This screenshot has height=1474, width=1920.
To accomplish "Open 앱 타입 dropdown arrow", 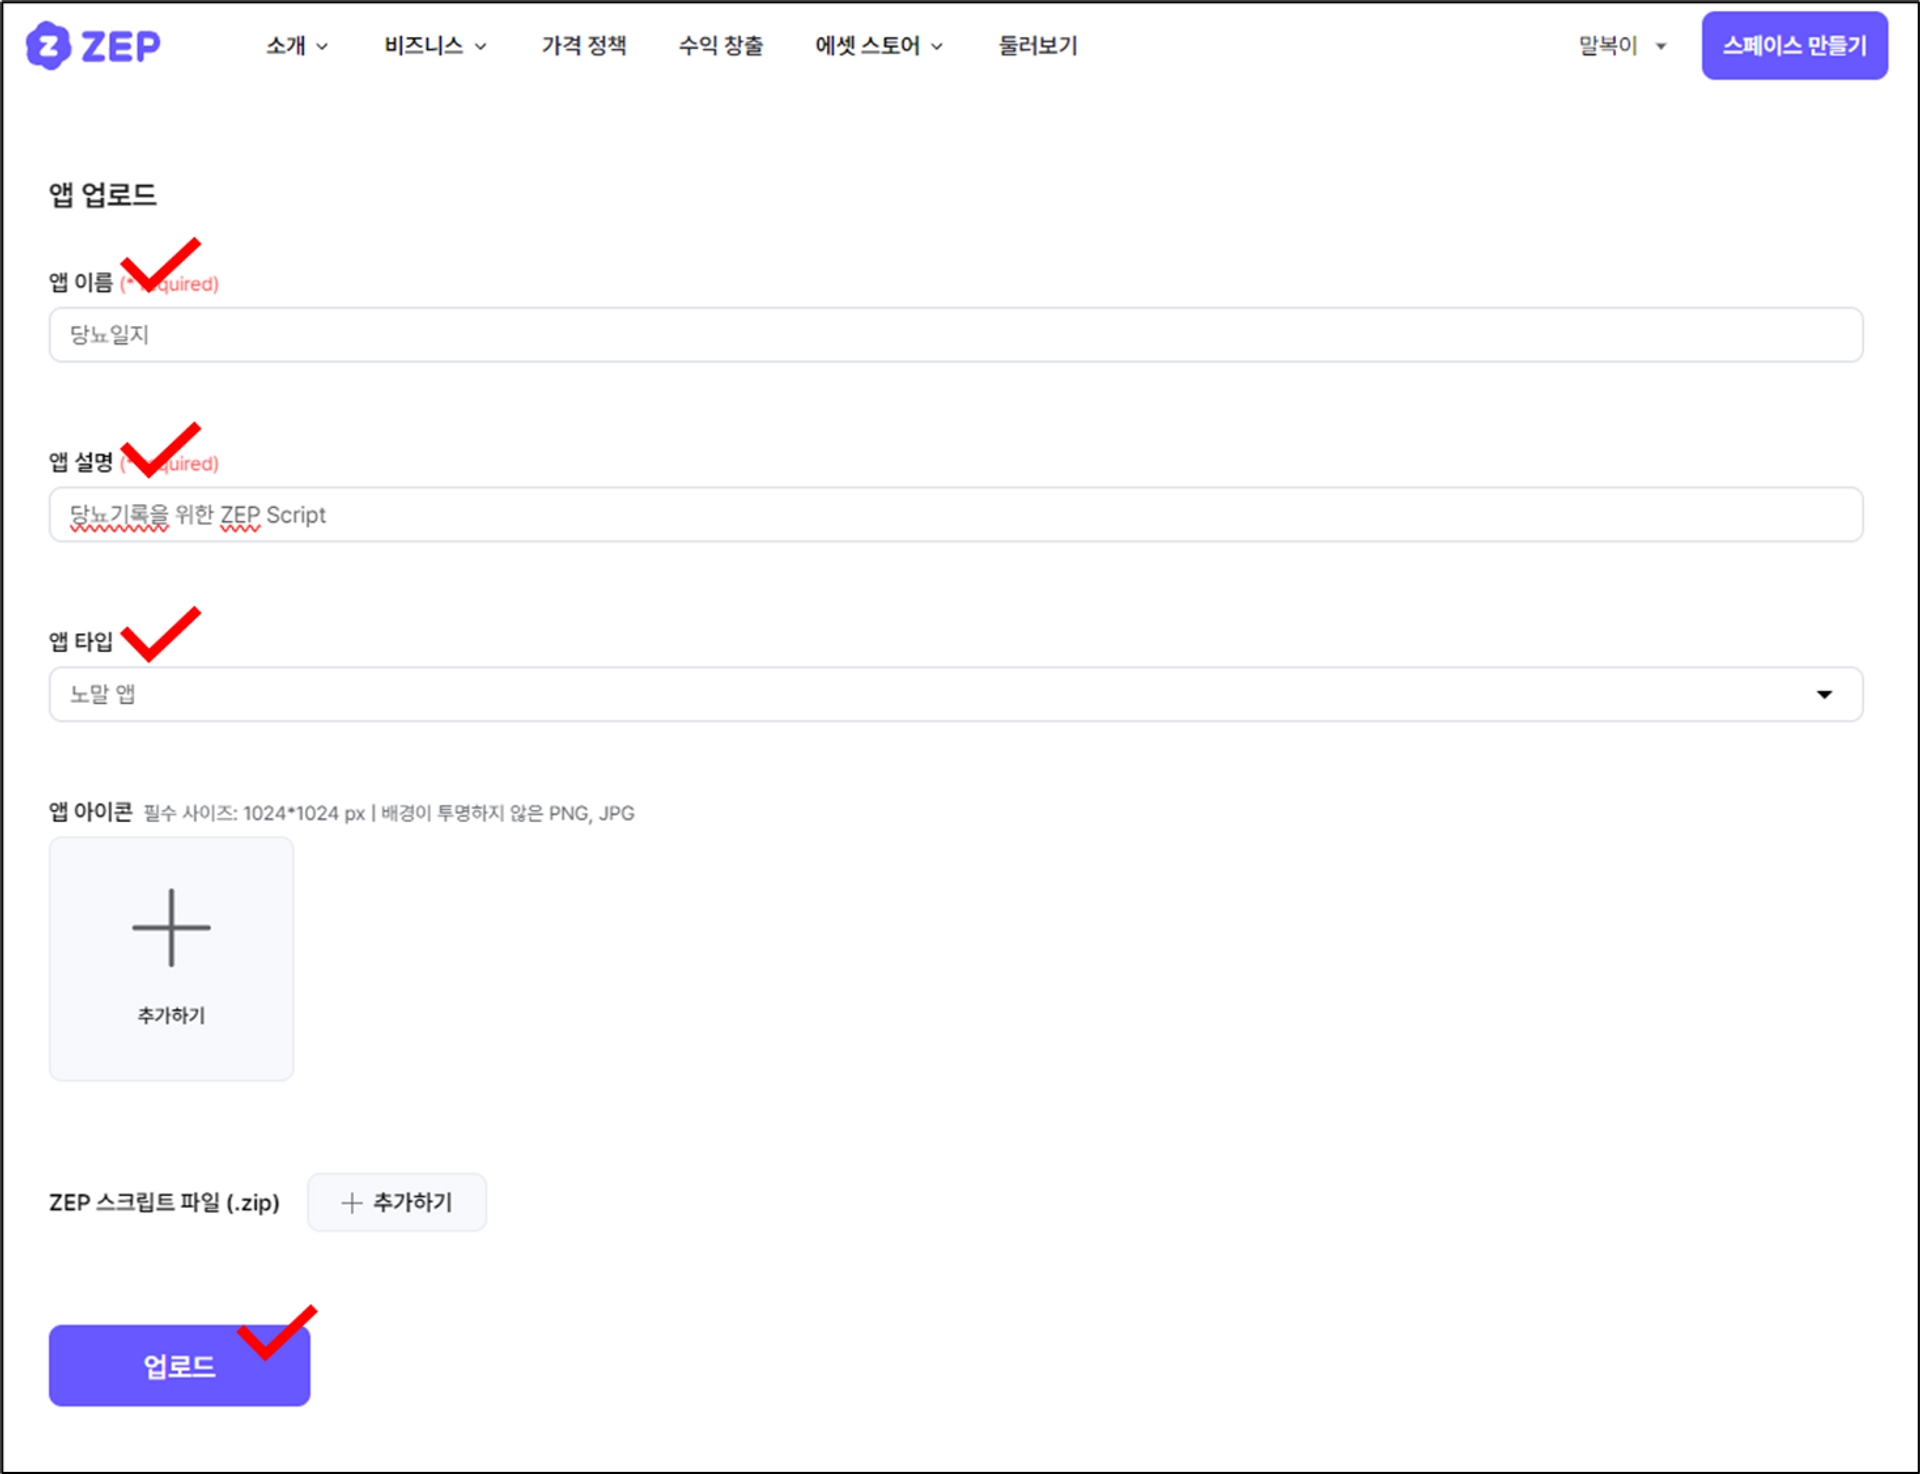I will pyautogui.click(x=1824, y=694).
